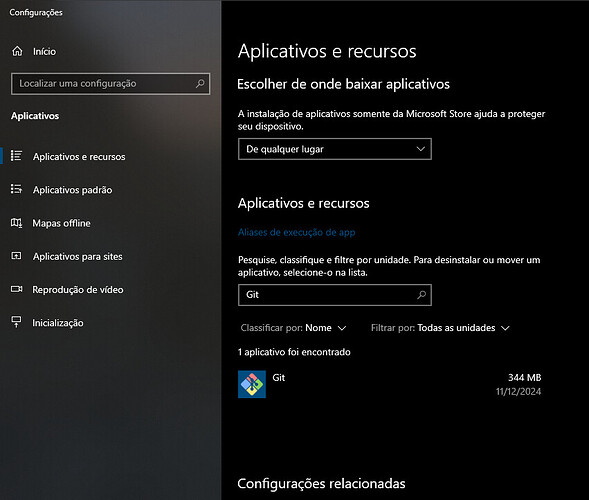Click the Aplicativos para sites icon
Viewport: 589px width, 500px height.
coord(16,256)
